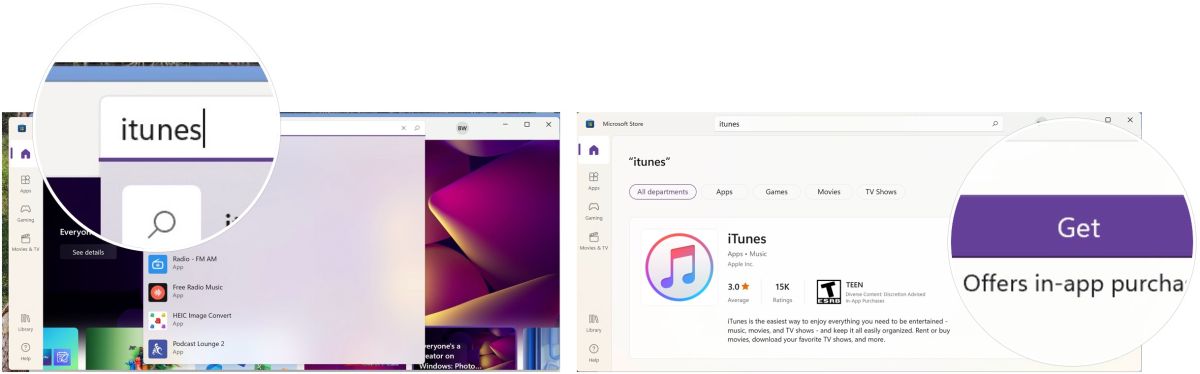Open Library in right window sidebar
The image size is (1200, 374).
593,322
